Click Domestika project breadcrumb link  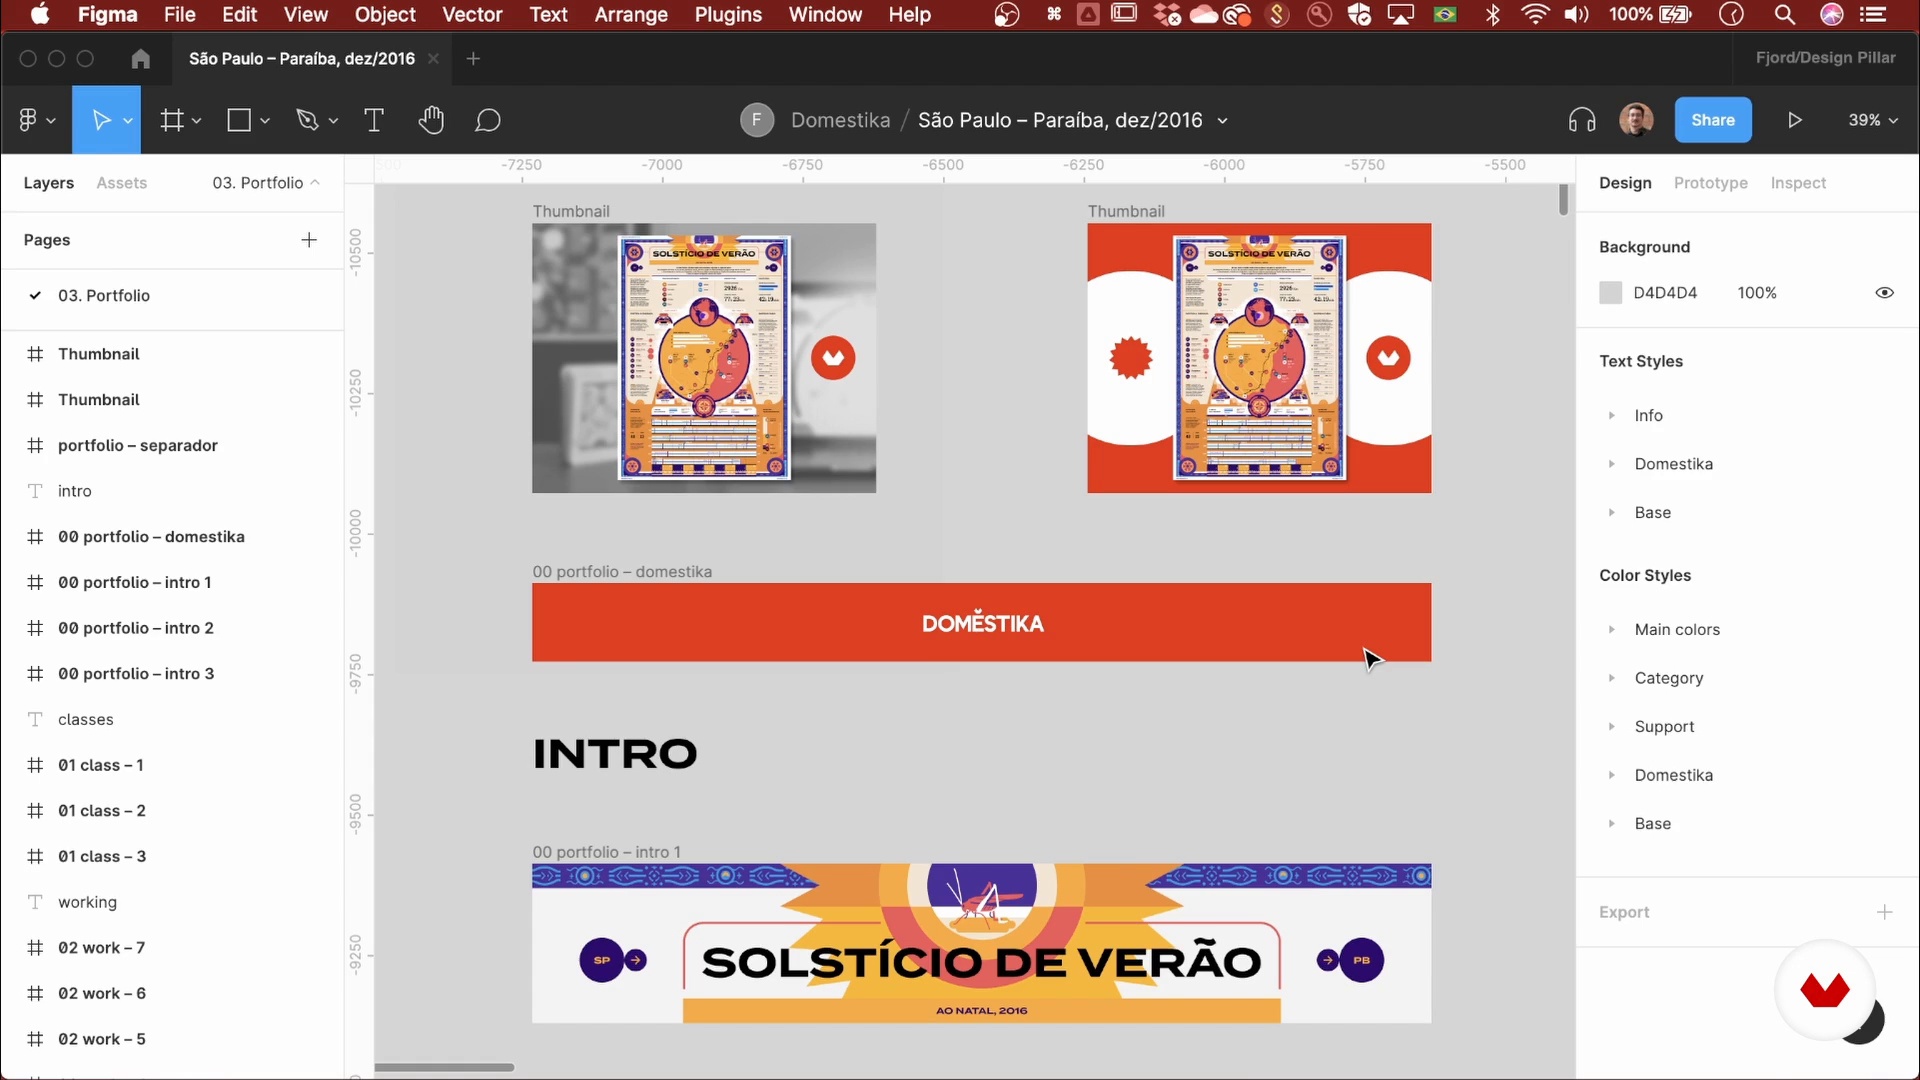click(x=840, y=120)
